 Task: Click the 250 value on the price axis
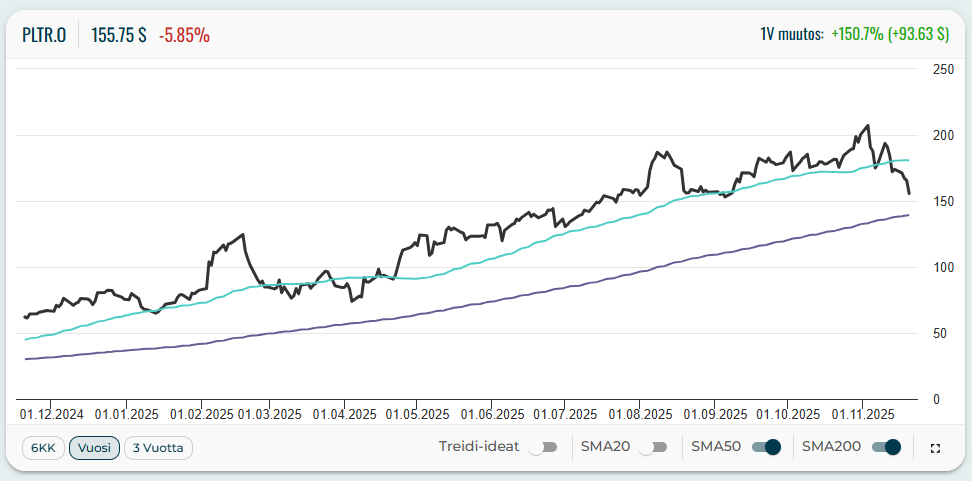[x=942, y=69]
